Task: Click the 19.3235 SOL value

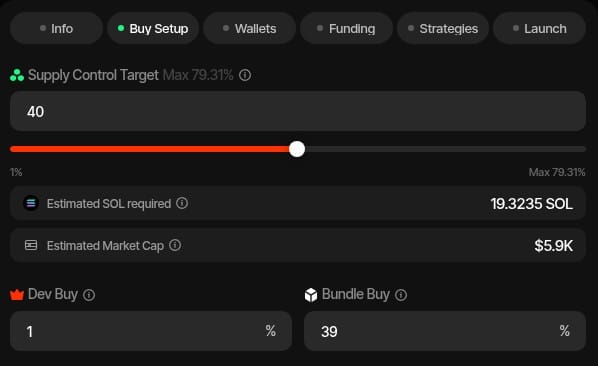Action: (x=531, y=204)
